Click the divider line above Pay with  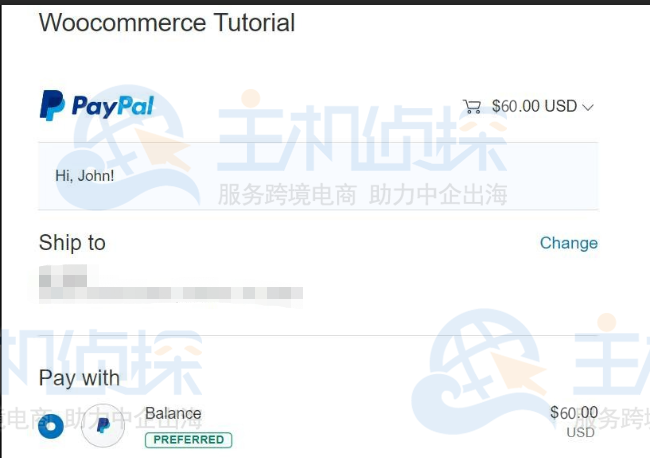[318, 335]
